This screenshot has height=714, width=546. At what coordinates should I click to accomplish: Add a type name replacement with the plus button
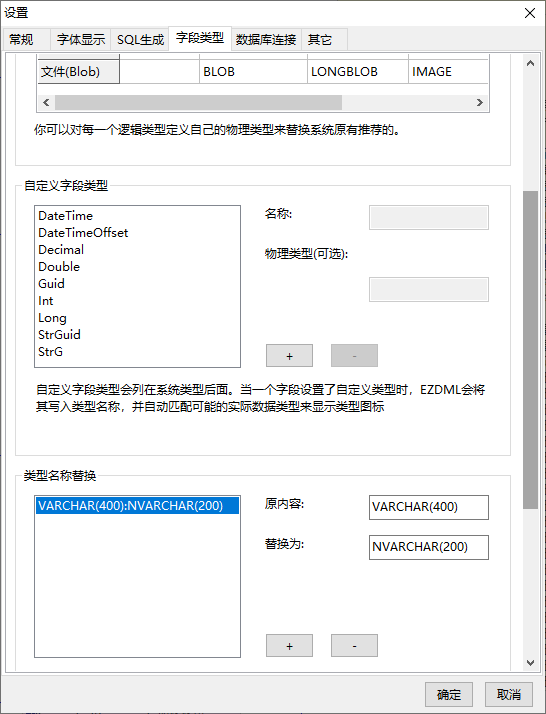289,646
